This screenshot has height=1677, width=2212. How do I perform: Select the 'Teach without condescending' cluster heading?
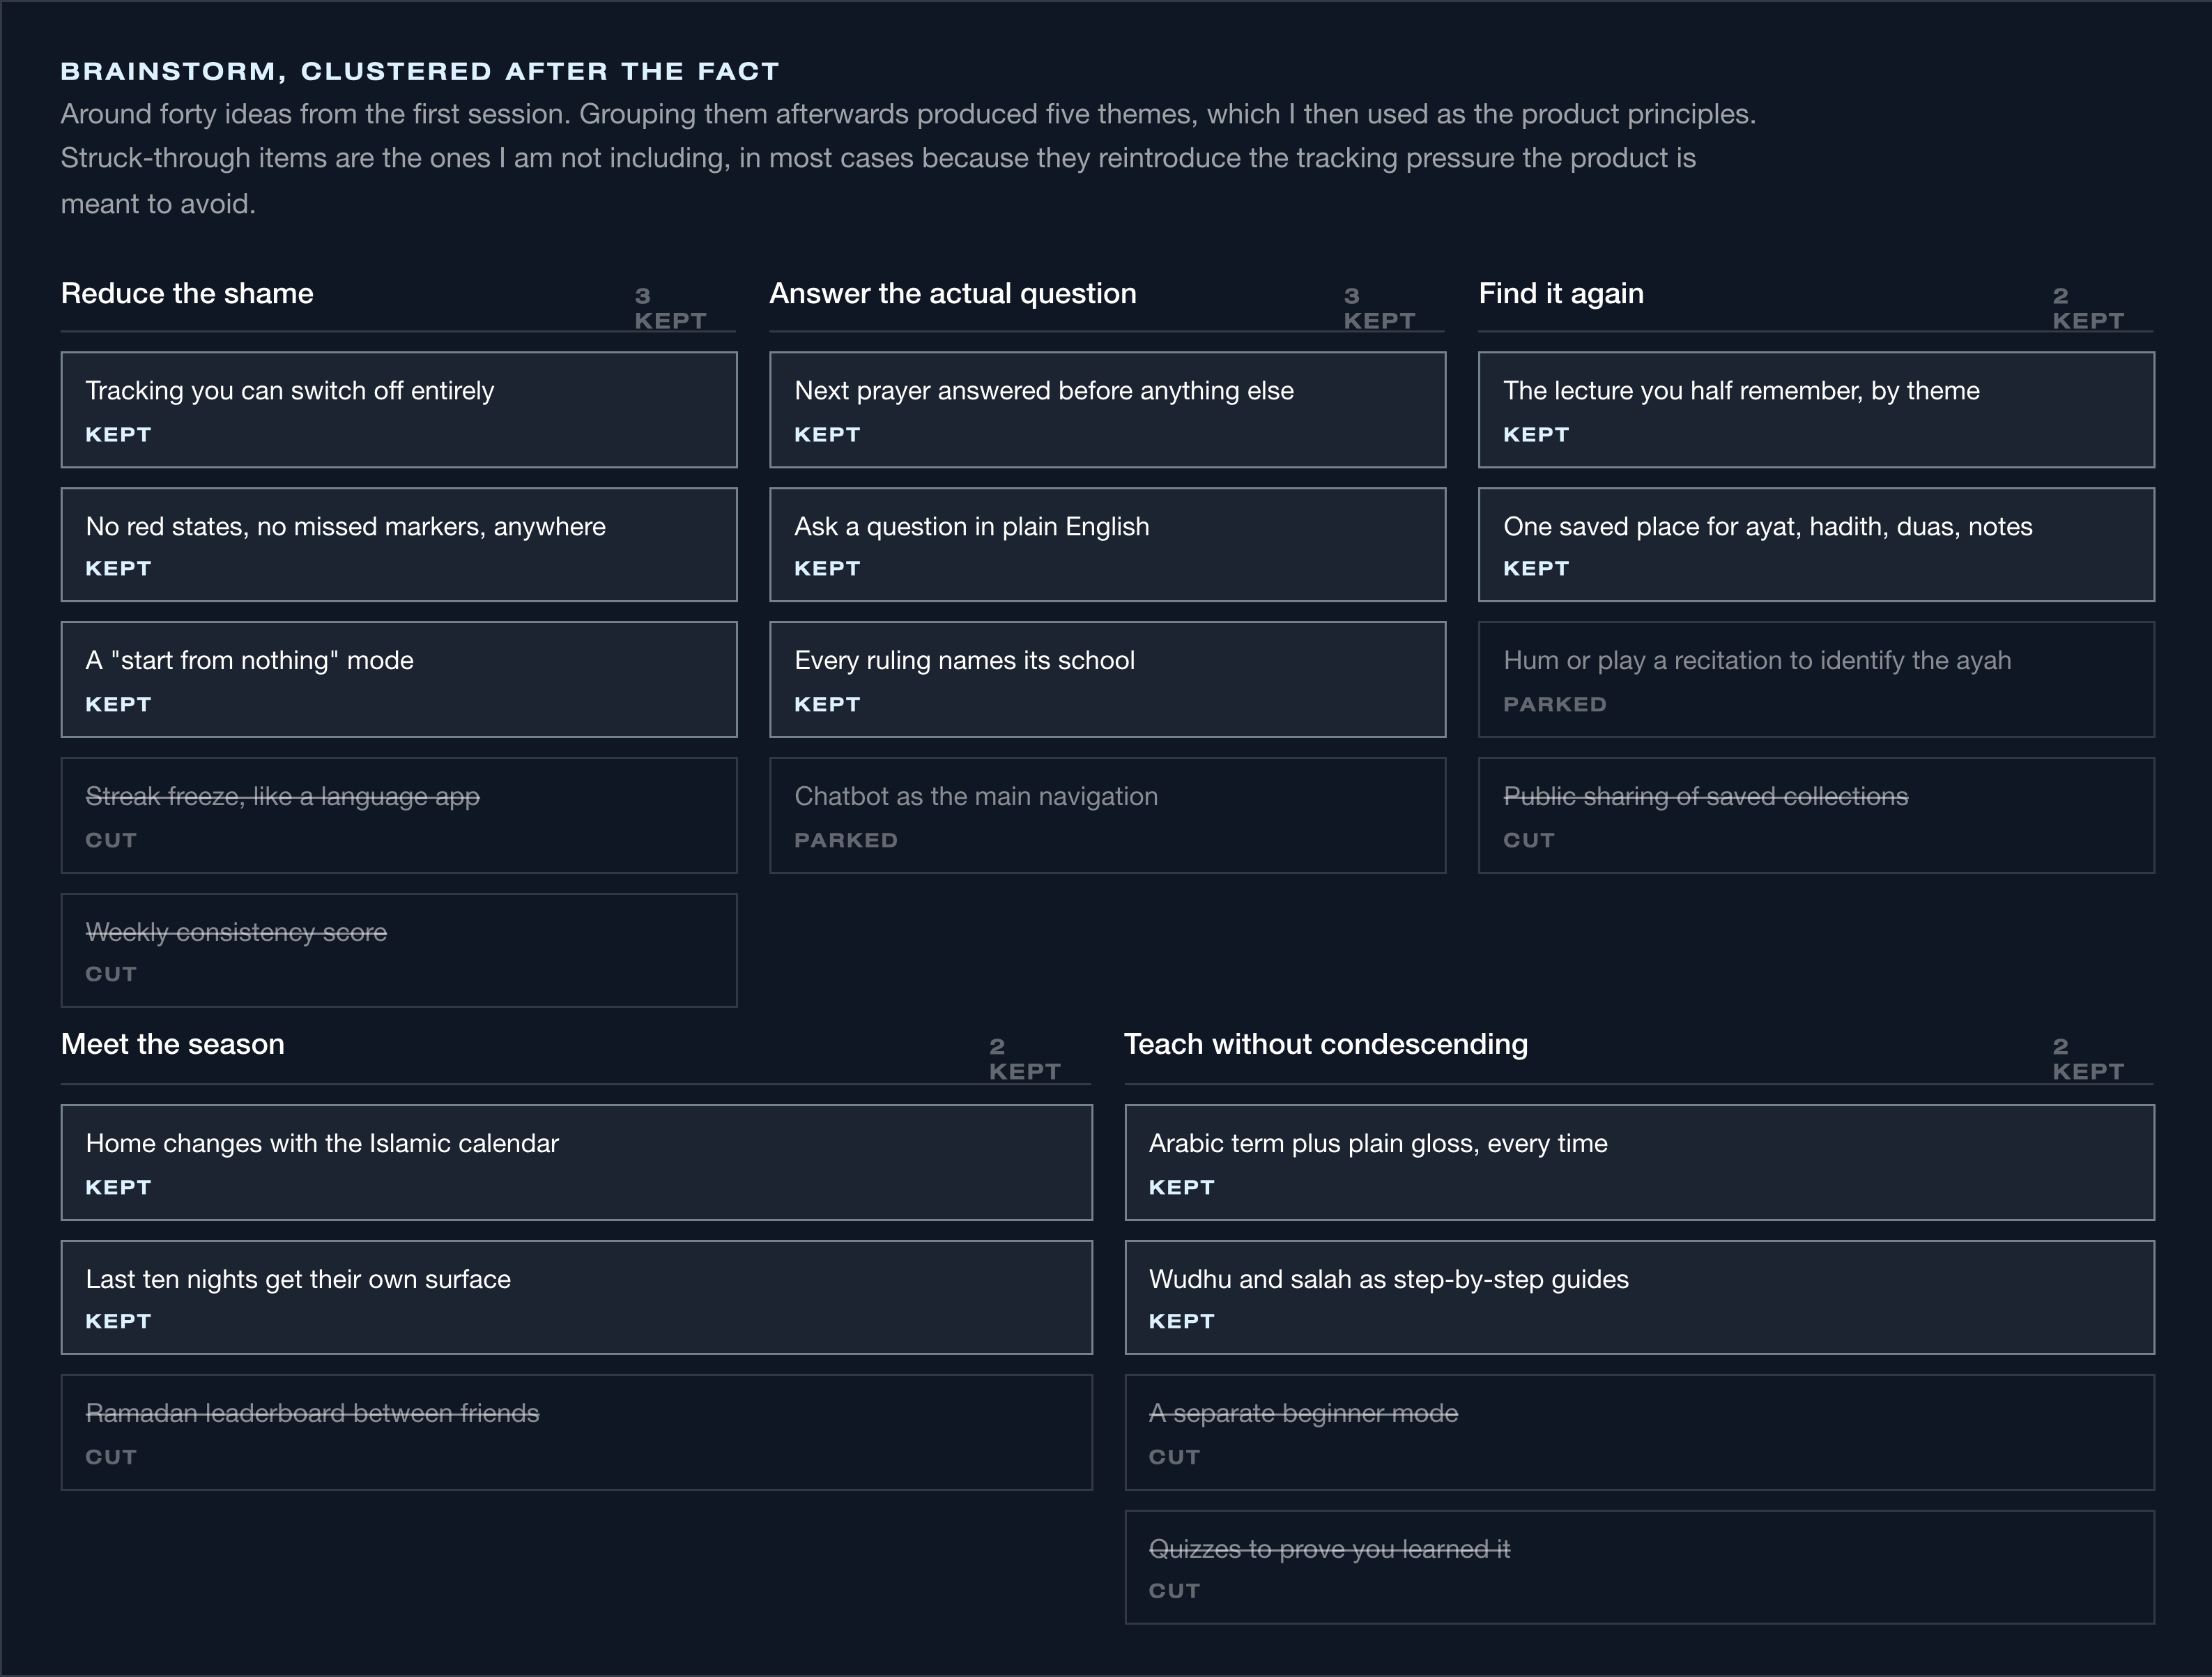pyautogui.click(x=1326, y=1044)
